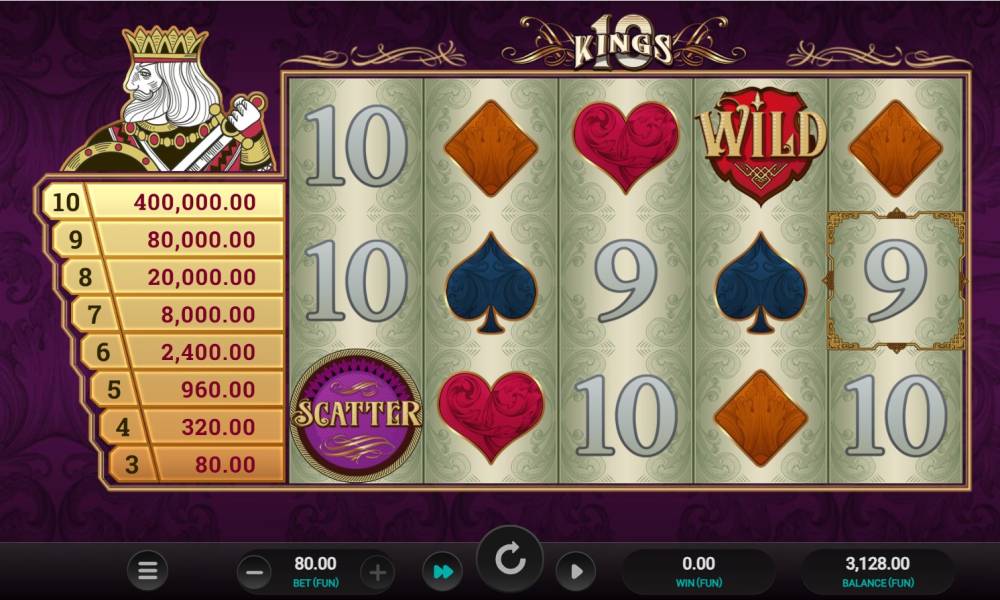
Task: Start autoplay with the play button
Action: 575,571
